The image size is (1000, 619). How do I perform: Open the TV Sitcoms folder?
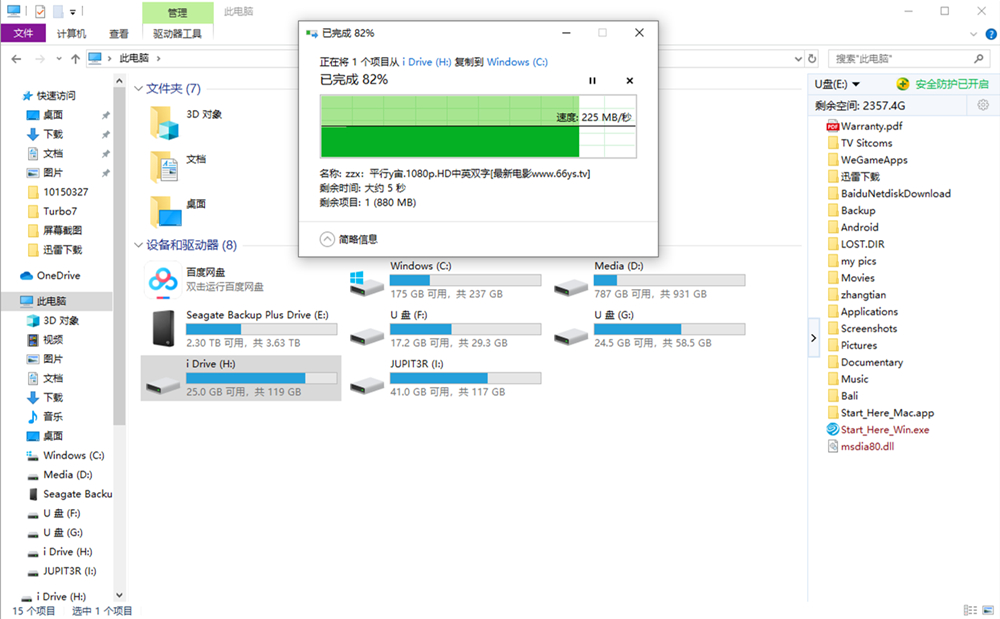coord(860,143)
